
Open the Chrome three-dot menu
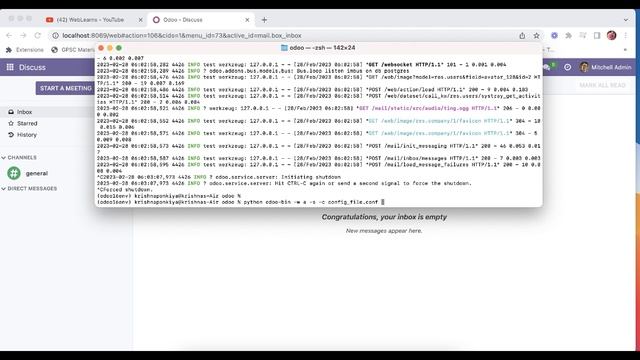[x=625, y=36]
